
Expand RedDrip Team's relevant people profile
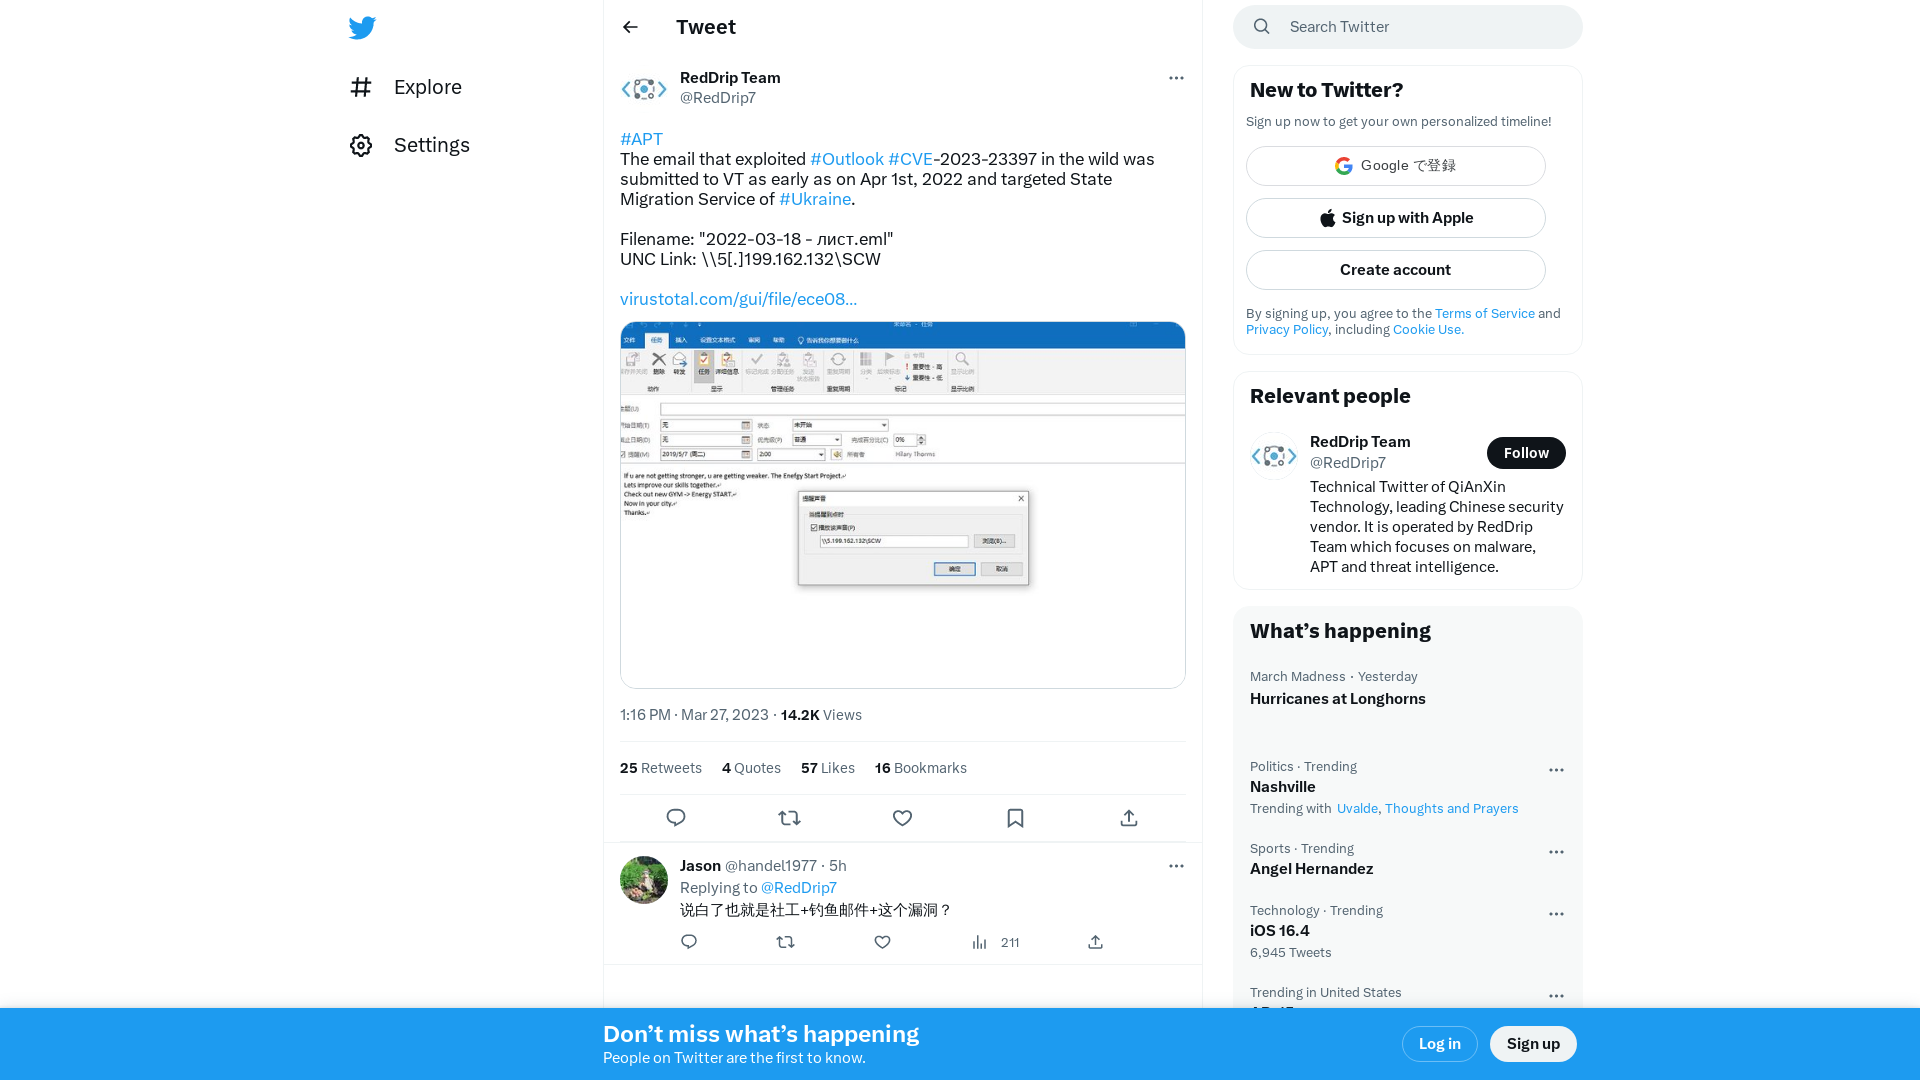tap(1361, 442)
